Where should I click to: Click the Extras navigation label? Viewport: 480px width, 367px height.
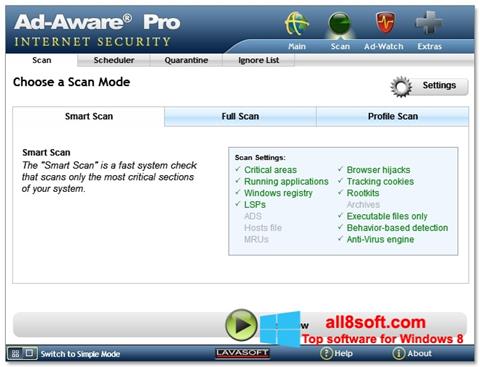[x=429, y=46]
